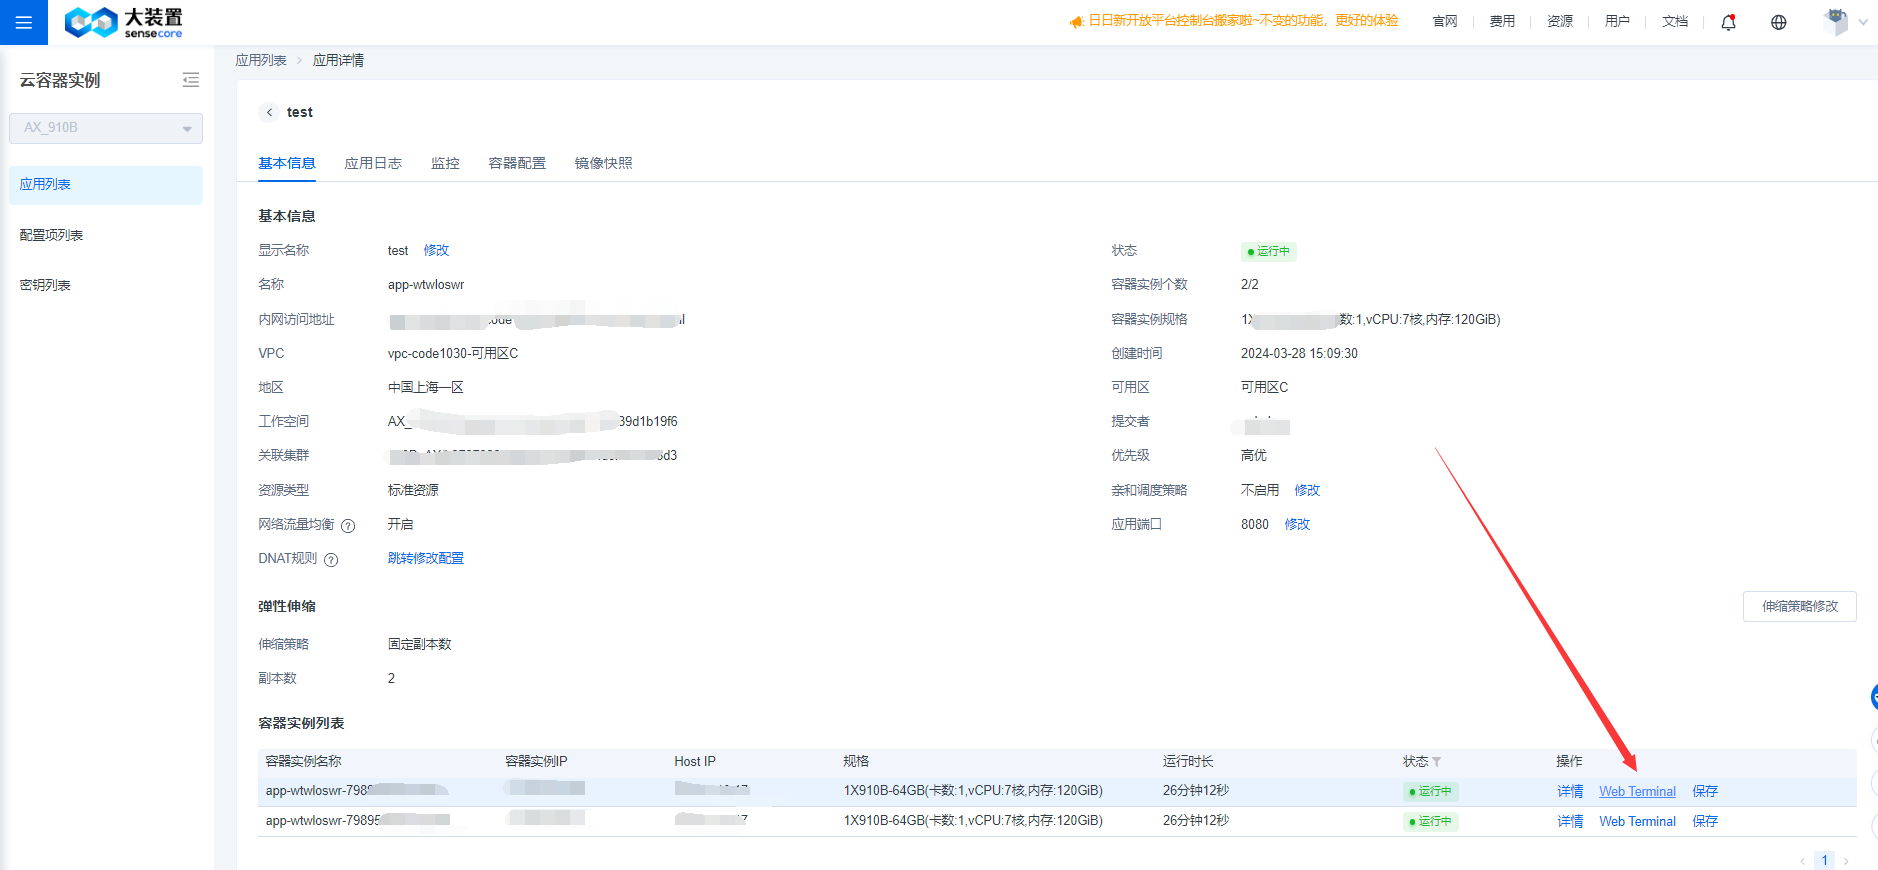Screen dimensions: 1878x870
Task: Open the 状态 column filter icon
Action: coord(1437,762)
